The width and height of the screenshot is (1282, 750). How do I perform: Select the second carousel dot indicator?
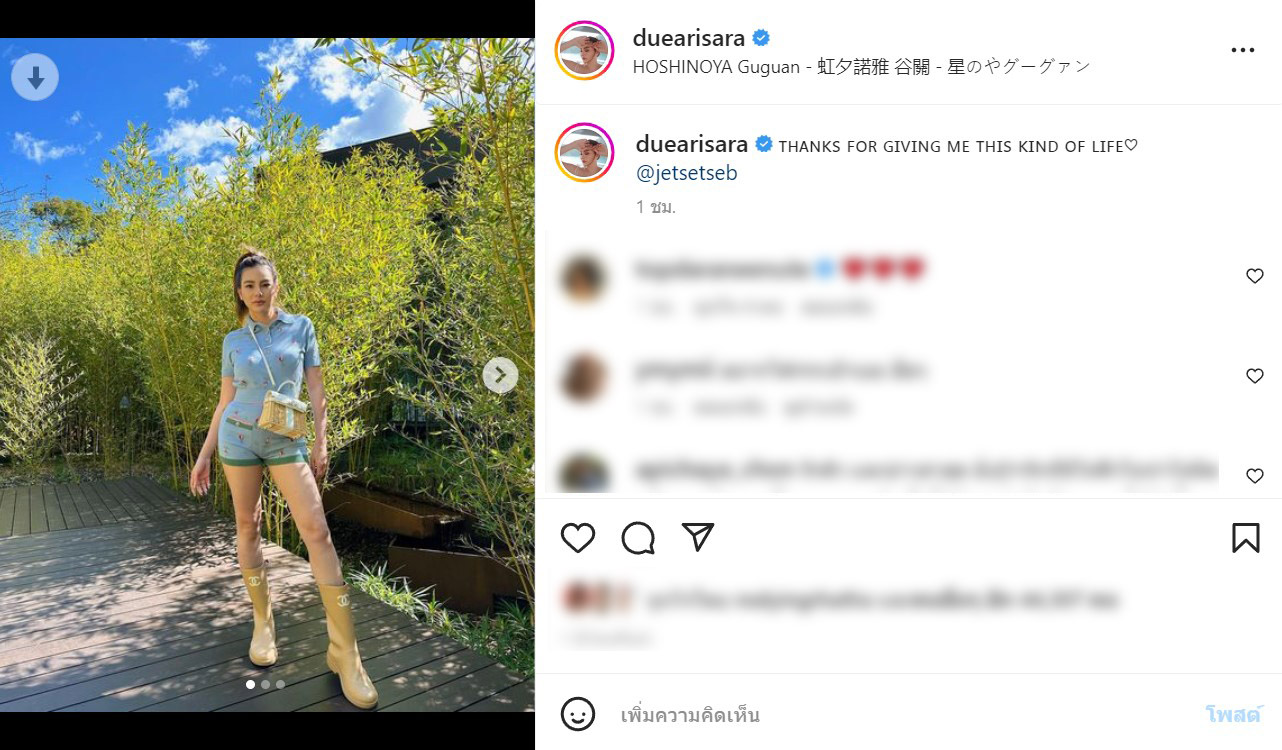(265, 685)
